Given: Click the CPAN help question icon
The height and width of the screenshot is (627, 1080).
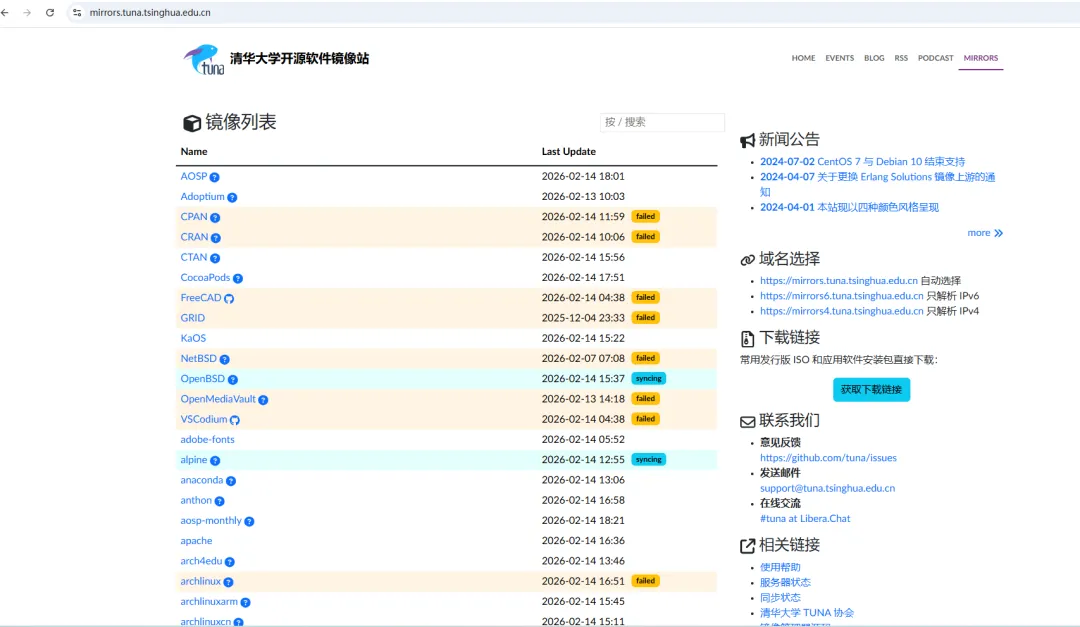Looking at the screenshot, I should (x=215, y=218).
